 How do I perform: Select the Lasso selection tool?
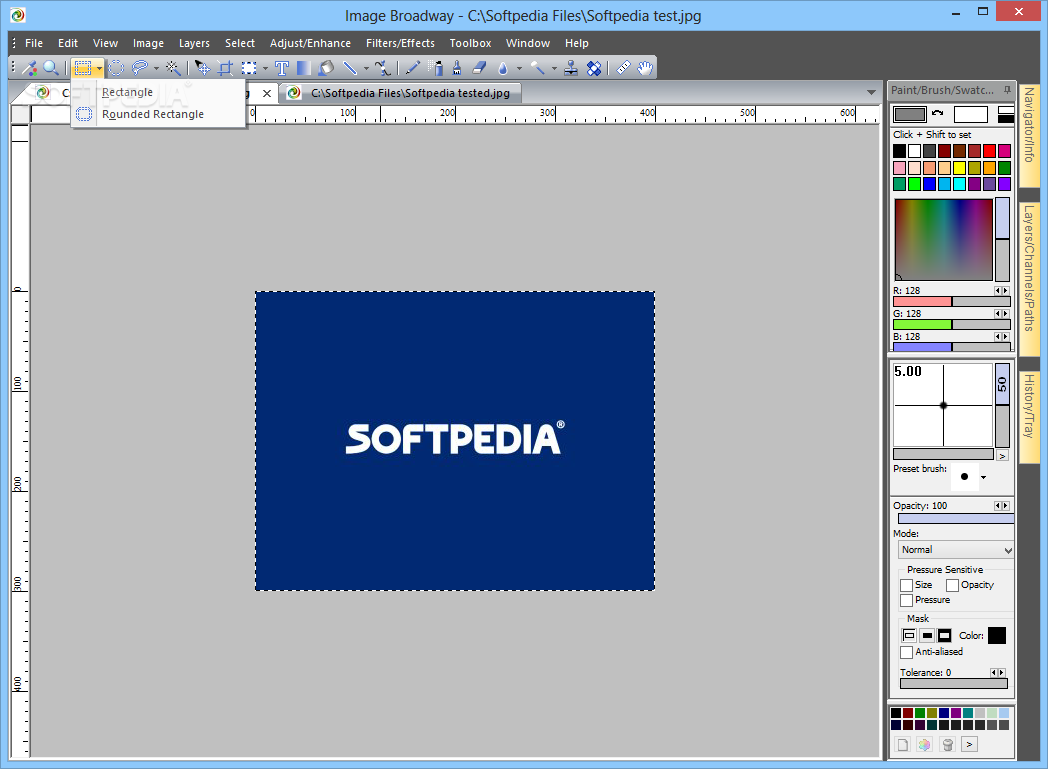[x=140, y=67]
